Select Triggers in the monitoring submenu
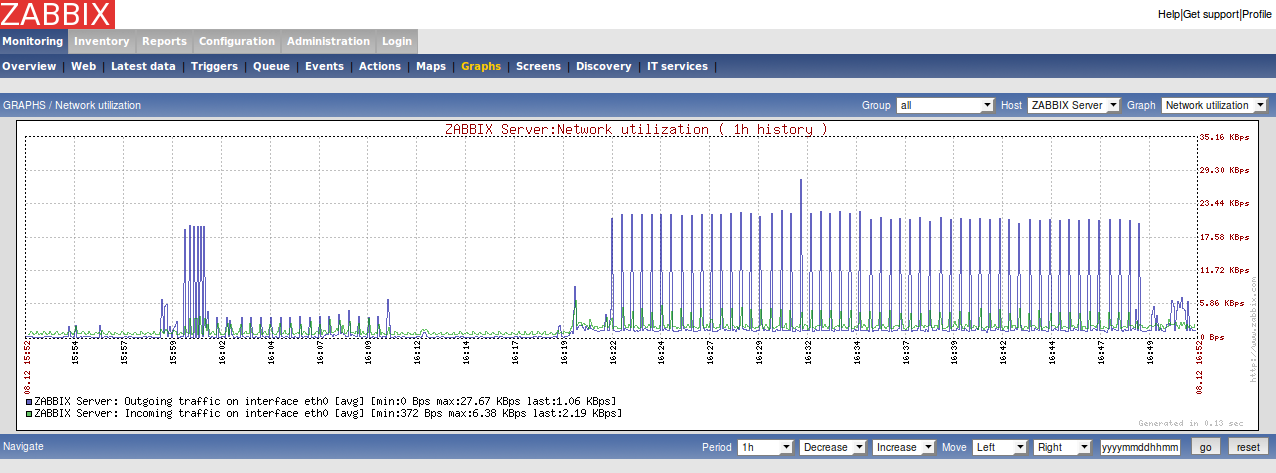This screenshot has width=1276, height=473. pyautogui.click(x=214, y=67)
